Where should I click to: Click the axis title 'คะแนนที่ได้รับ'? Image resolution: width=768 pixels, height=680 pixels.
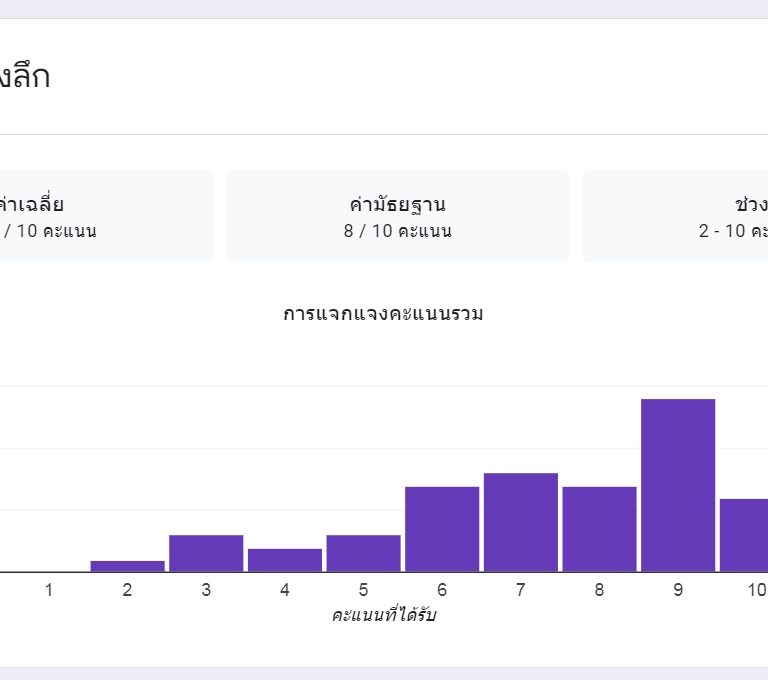point(384,614)
